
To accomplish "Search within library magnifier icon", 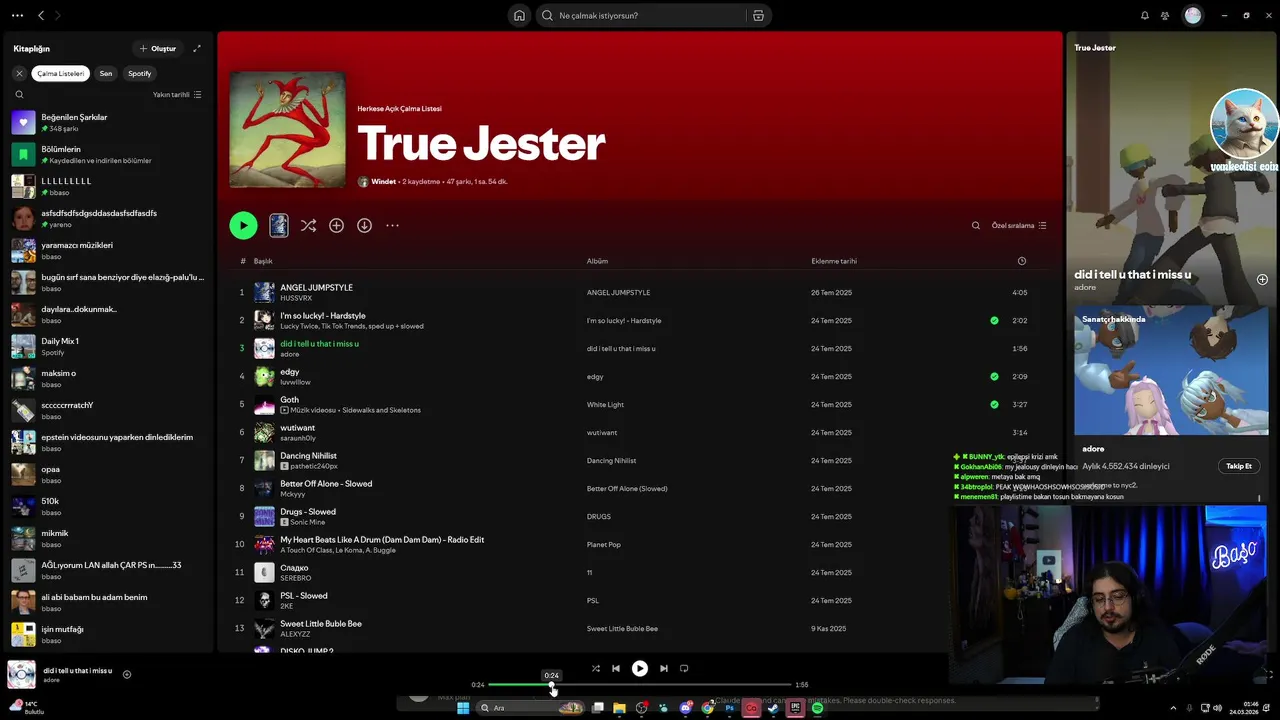I will coord(19,94).
